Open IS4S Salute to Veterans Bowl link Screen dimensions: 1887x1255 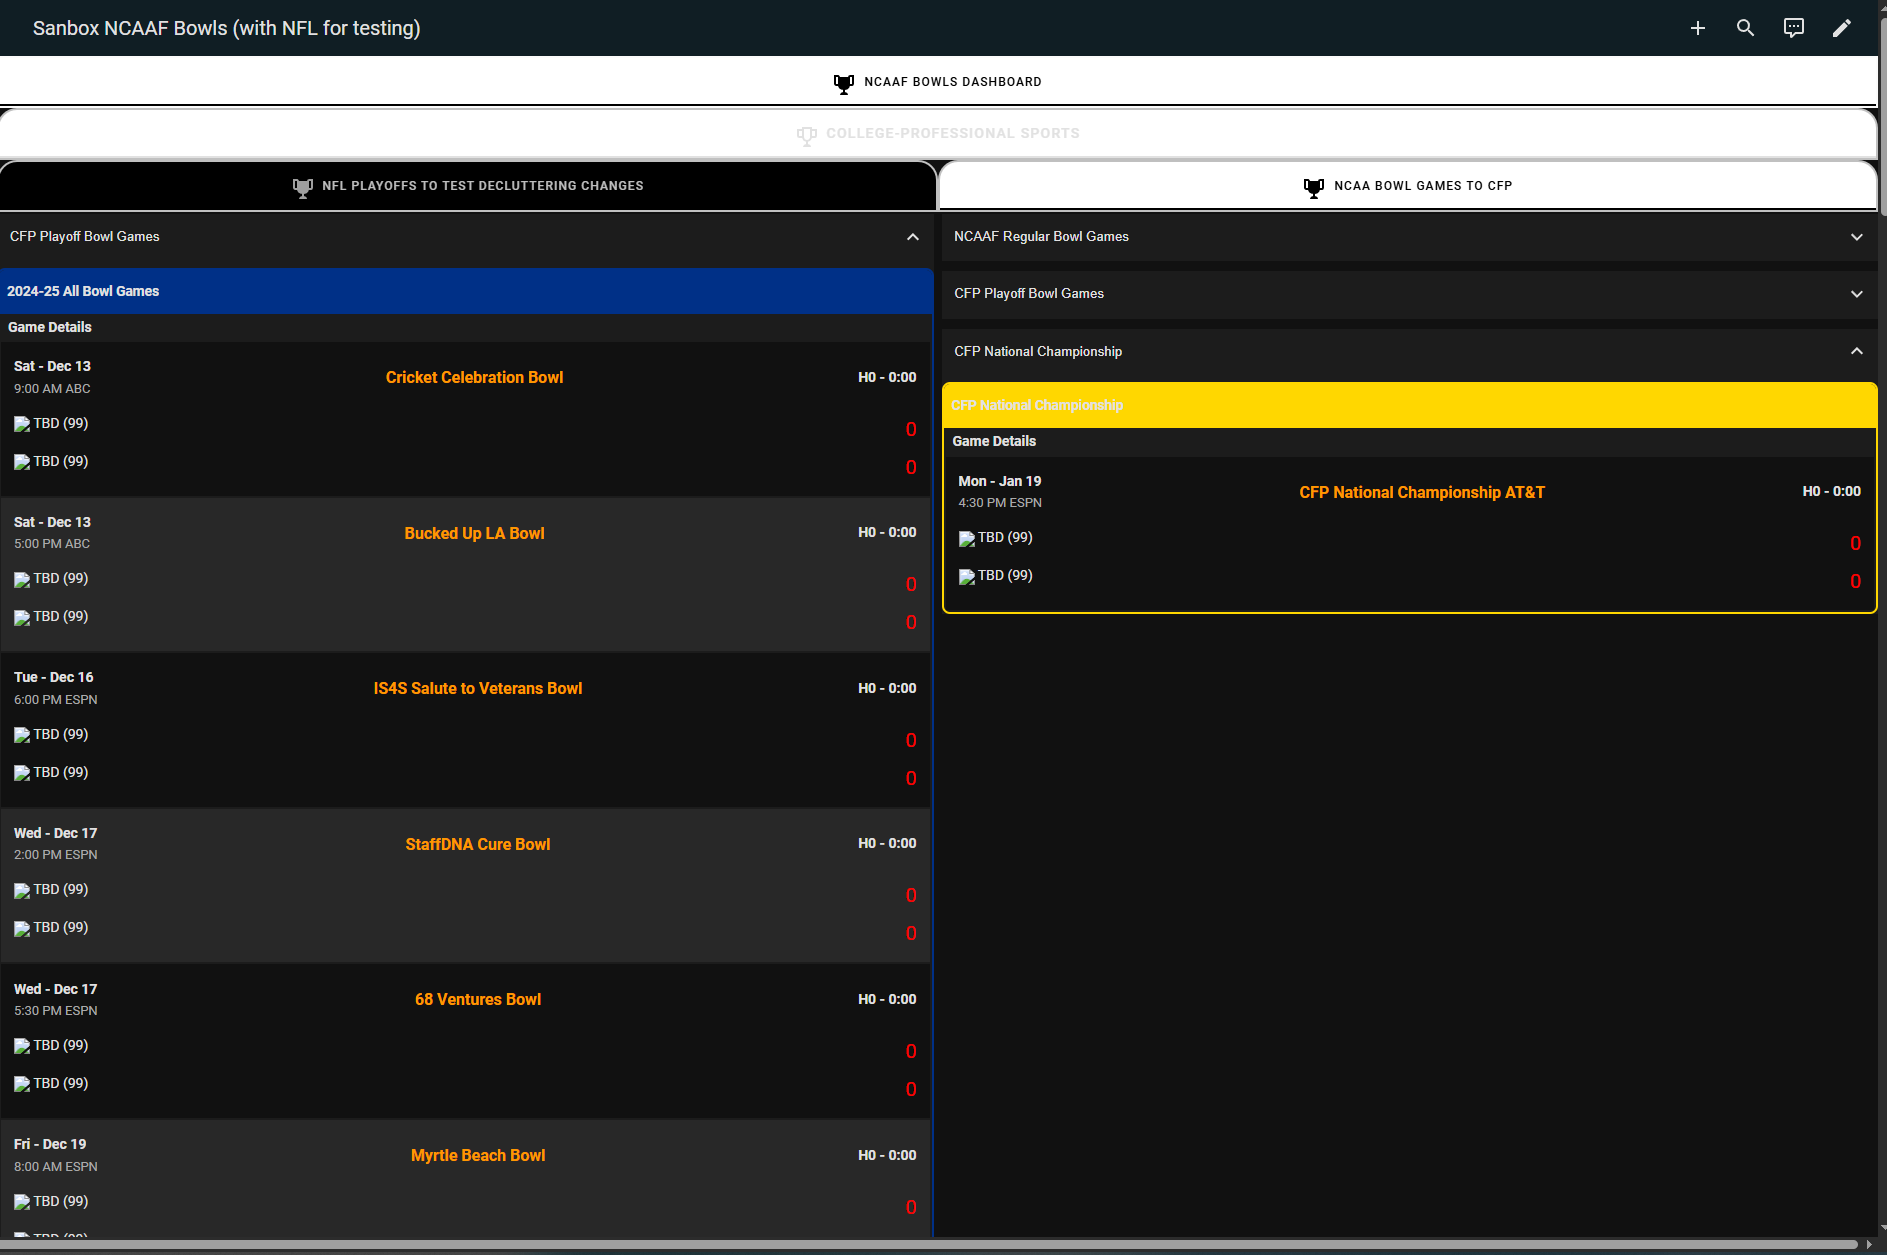click(478, 688)
